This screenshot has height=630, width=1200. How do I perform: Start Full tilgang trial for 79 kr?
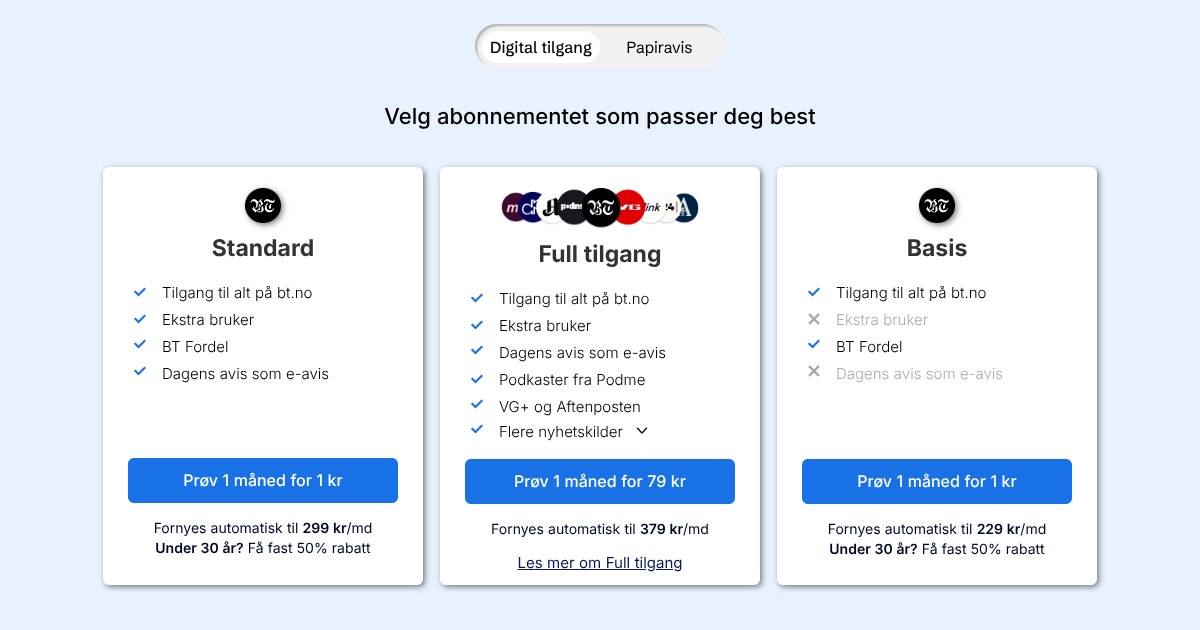(600, 481)
